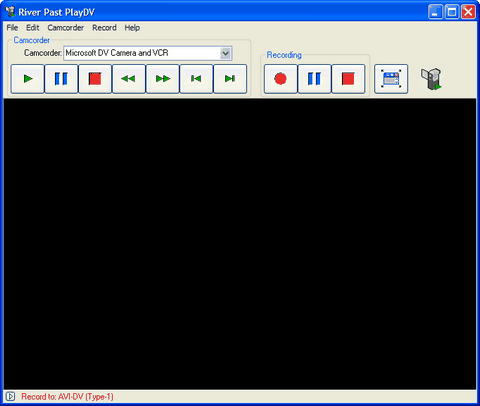The image size is (480, 406).
Task: Open the File menu
Action: (12, 28)
